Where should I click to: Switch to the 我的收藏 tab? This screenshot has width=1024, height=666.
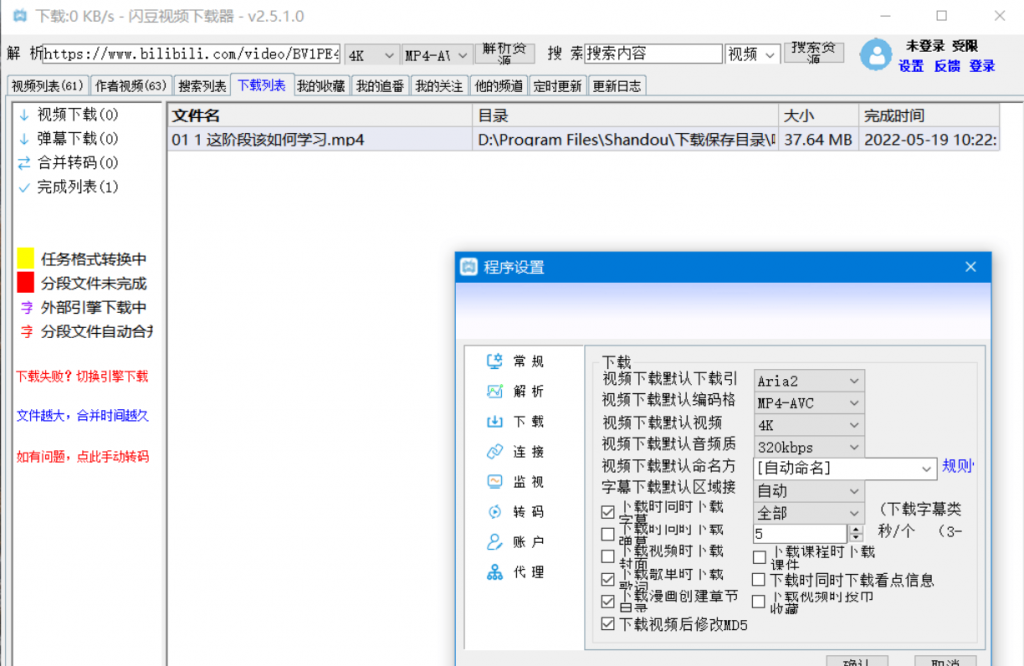click(x=321, y=86)
